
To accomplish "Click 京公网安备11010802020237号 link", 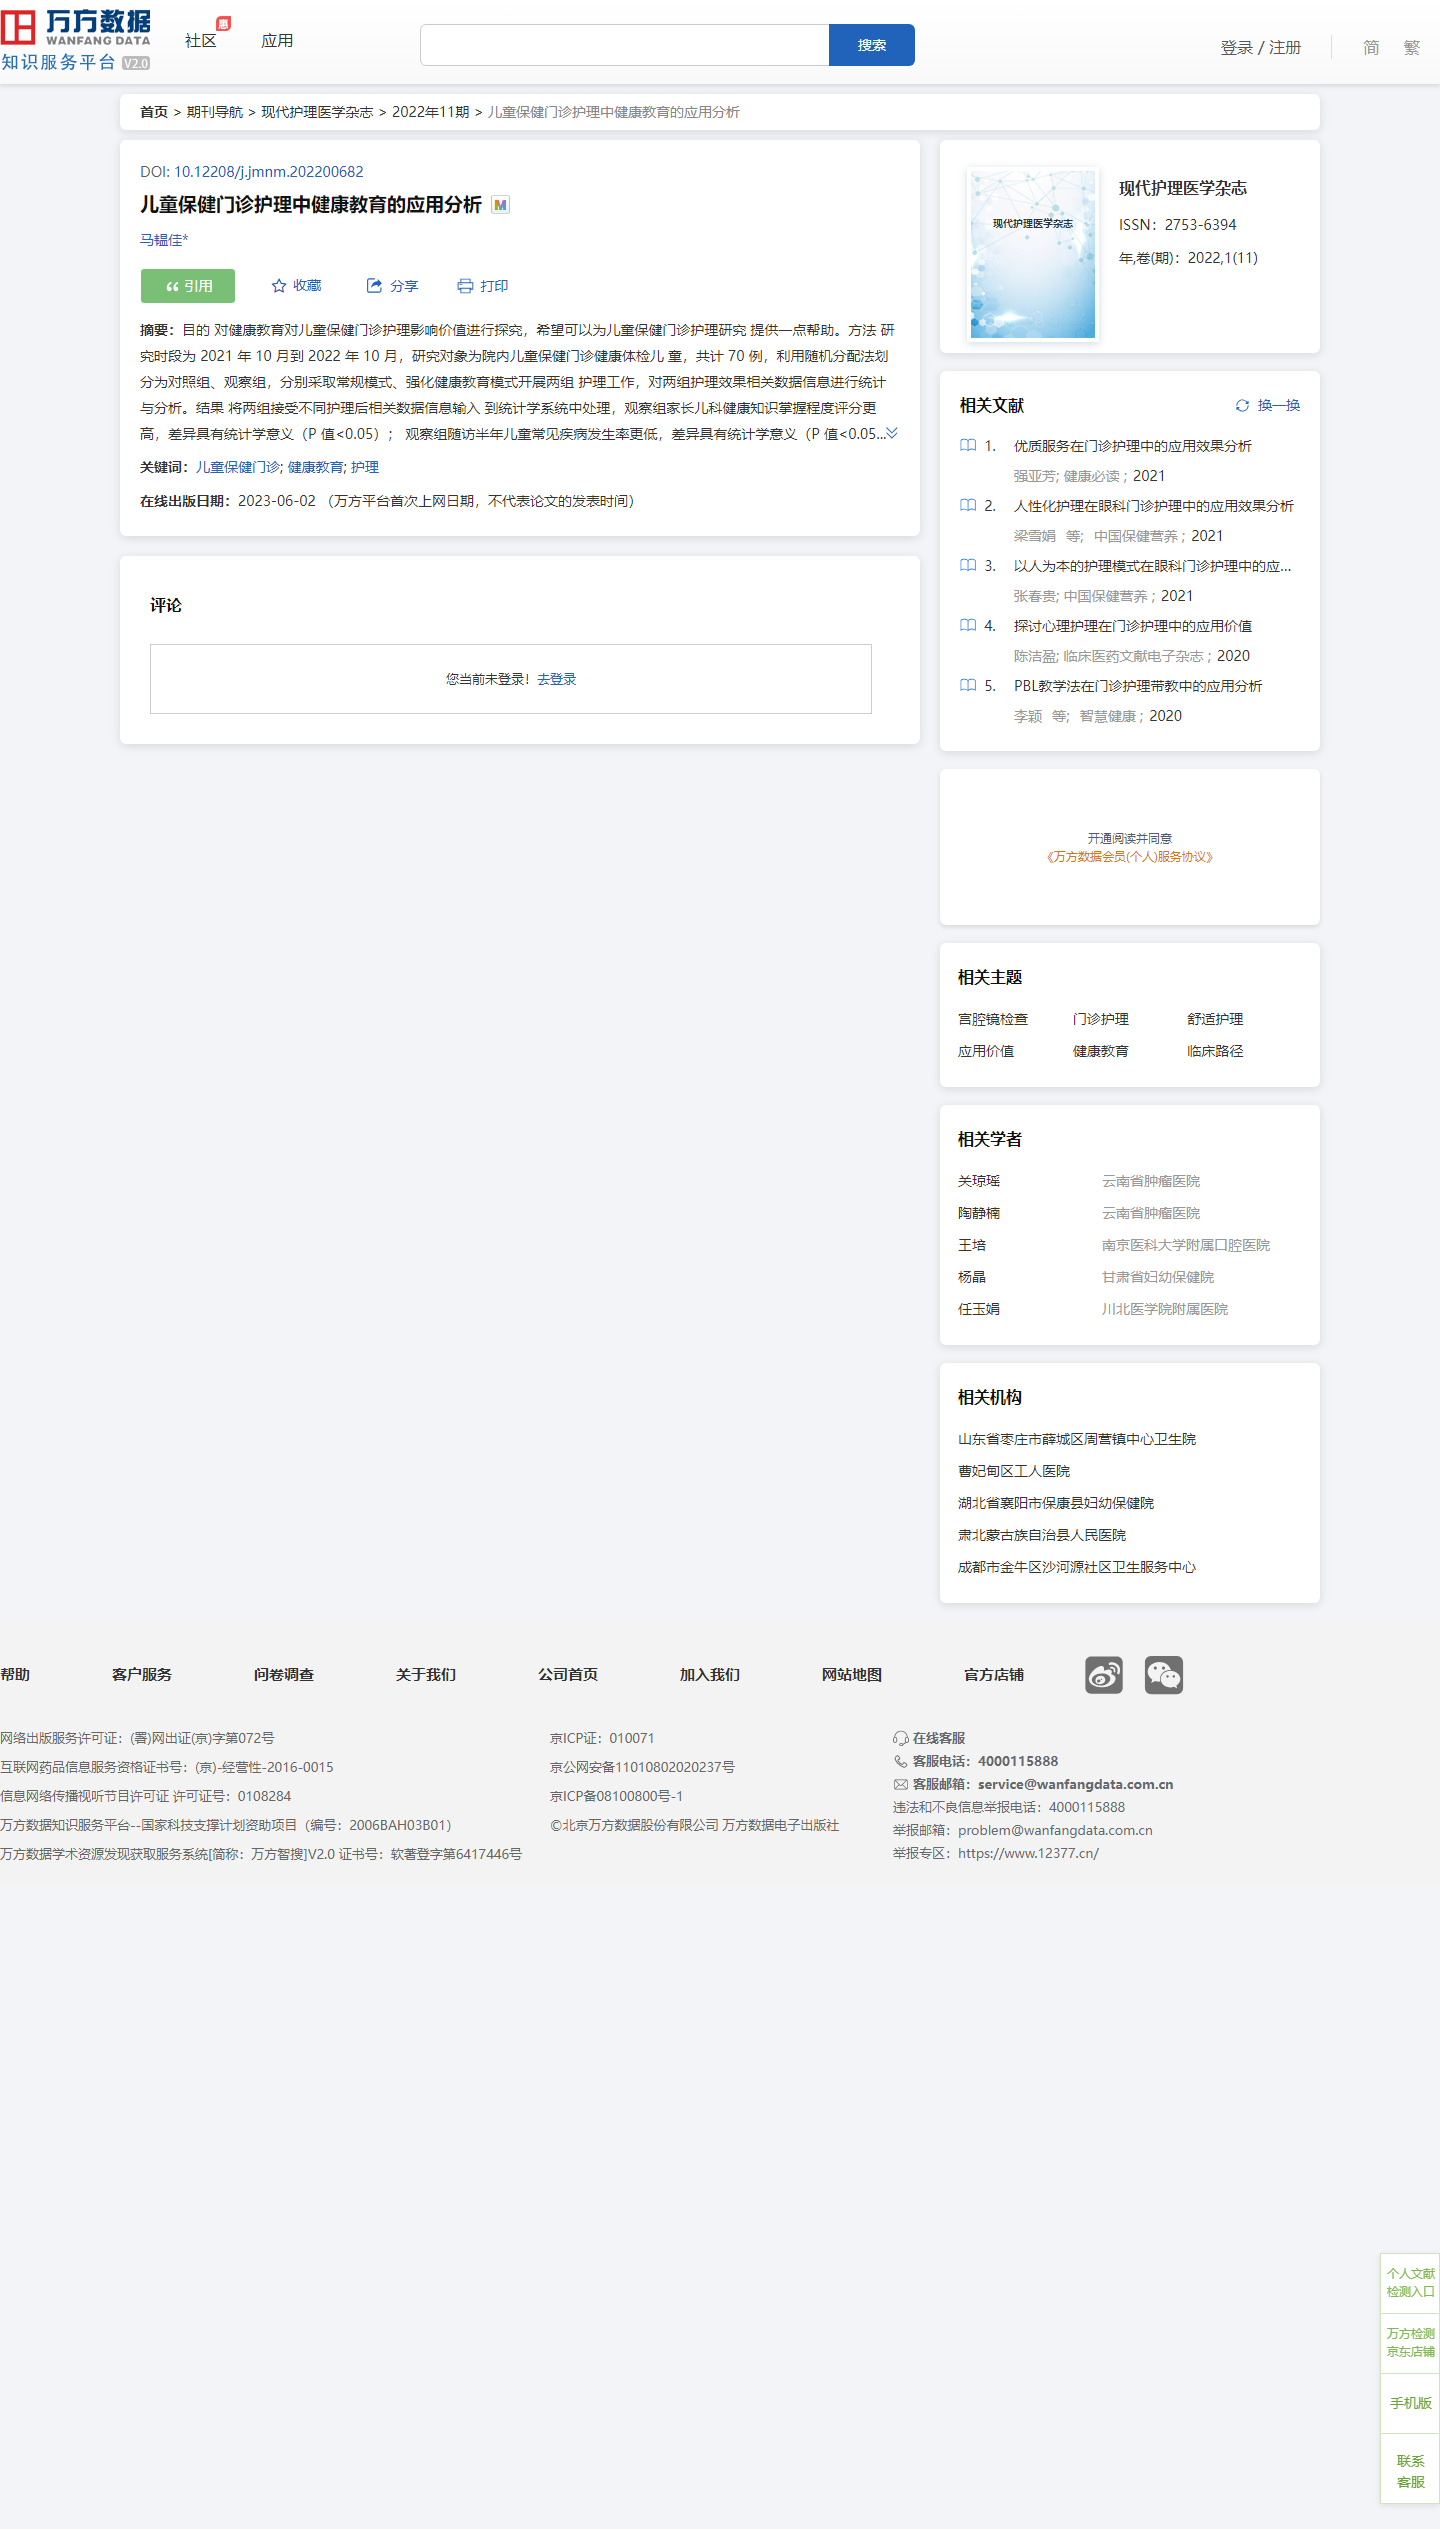I will coord(642,1767).
